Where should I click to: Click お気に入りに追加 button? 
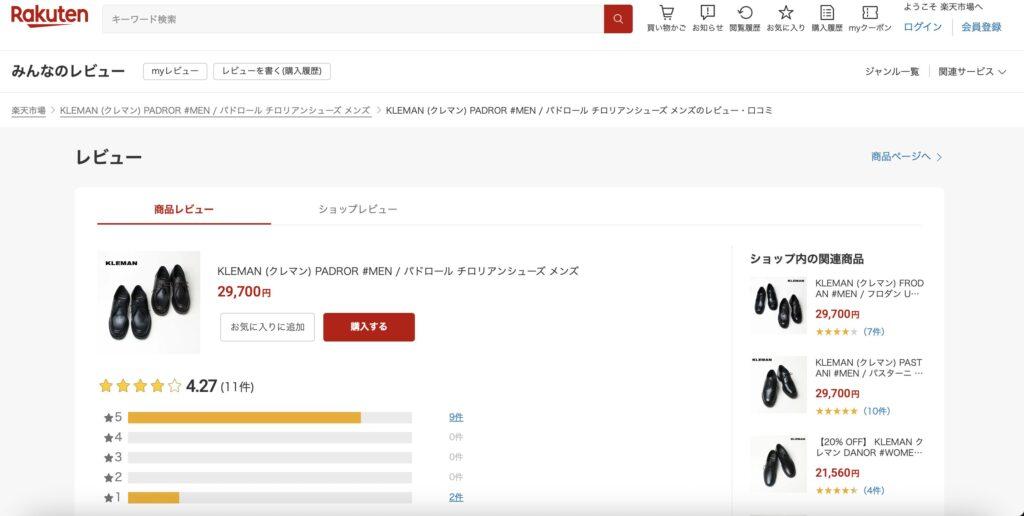(x=268, y=327)
